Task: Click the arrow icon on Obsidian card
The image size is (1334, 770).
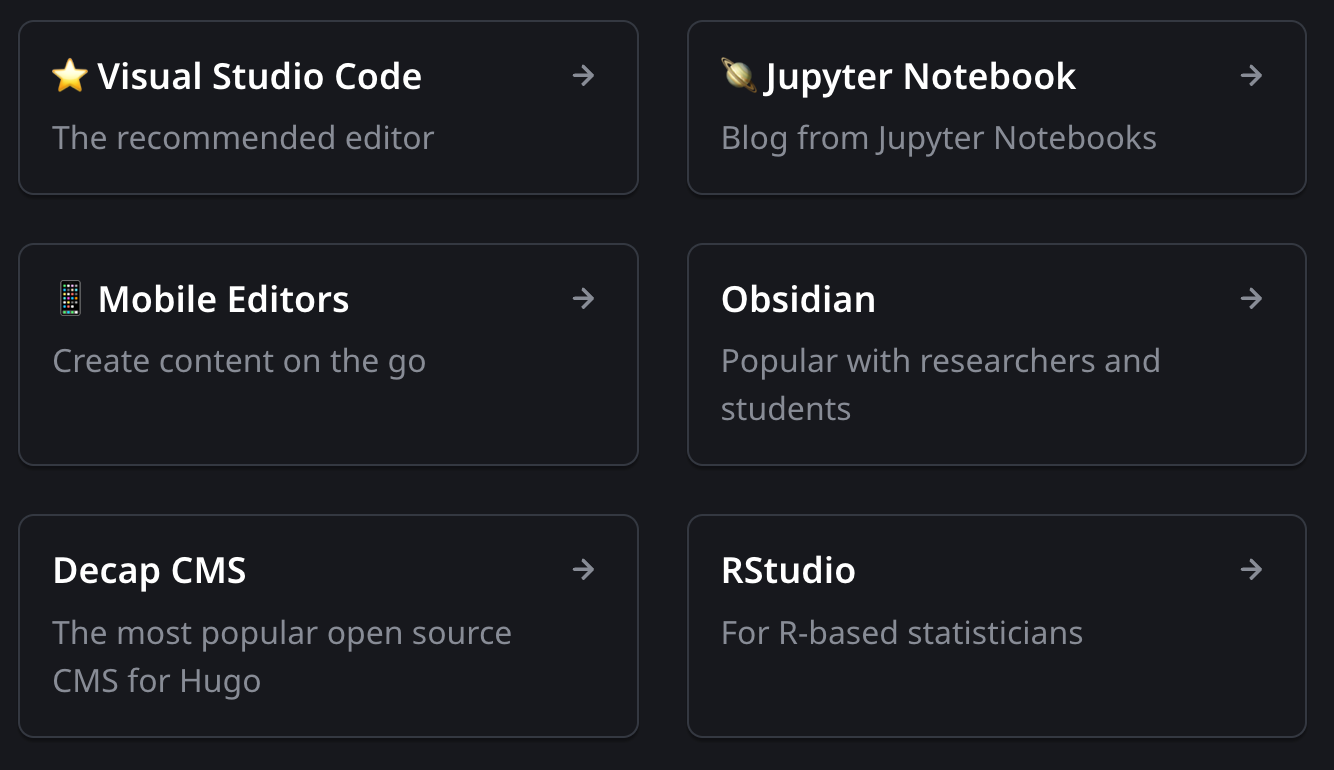Action: [x=1252, y=298]
